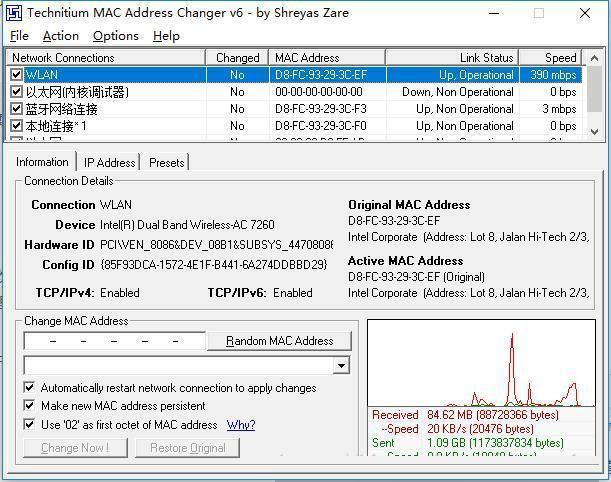Screen dimensions: 611x482
Task: Click MAC address 00-00-00-00-00-00 cell
Action: [x=319, y=92]
